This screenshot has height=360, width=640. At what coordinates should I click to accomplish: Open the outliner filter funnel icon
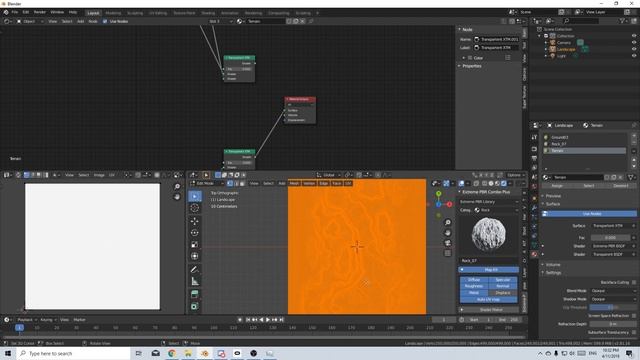click(623, 21)
